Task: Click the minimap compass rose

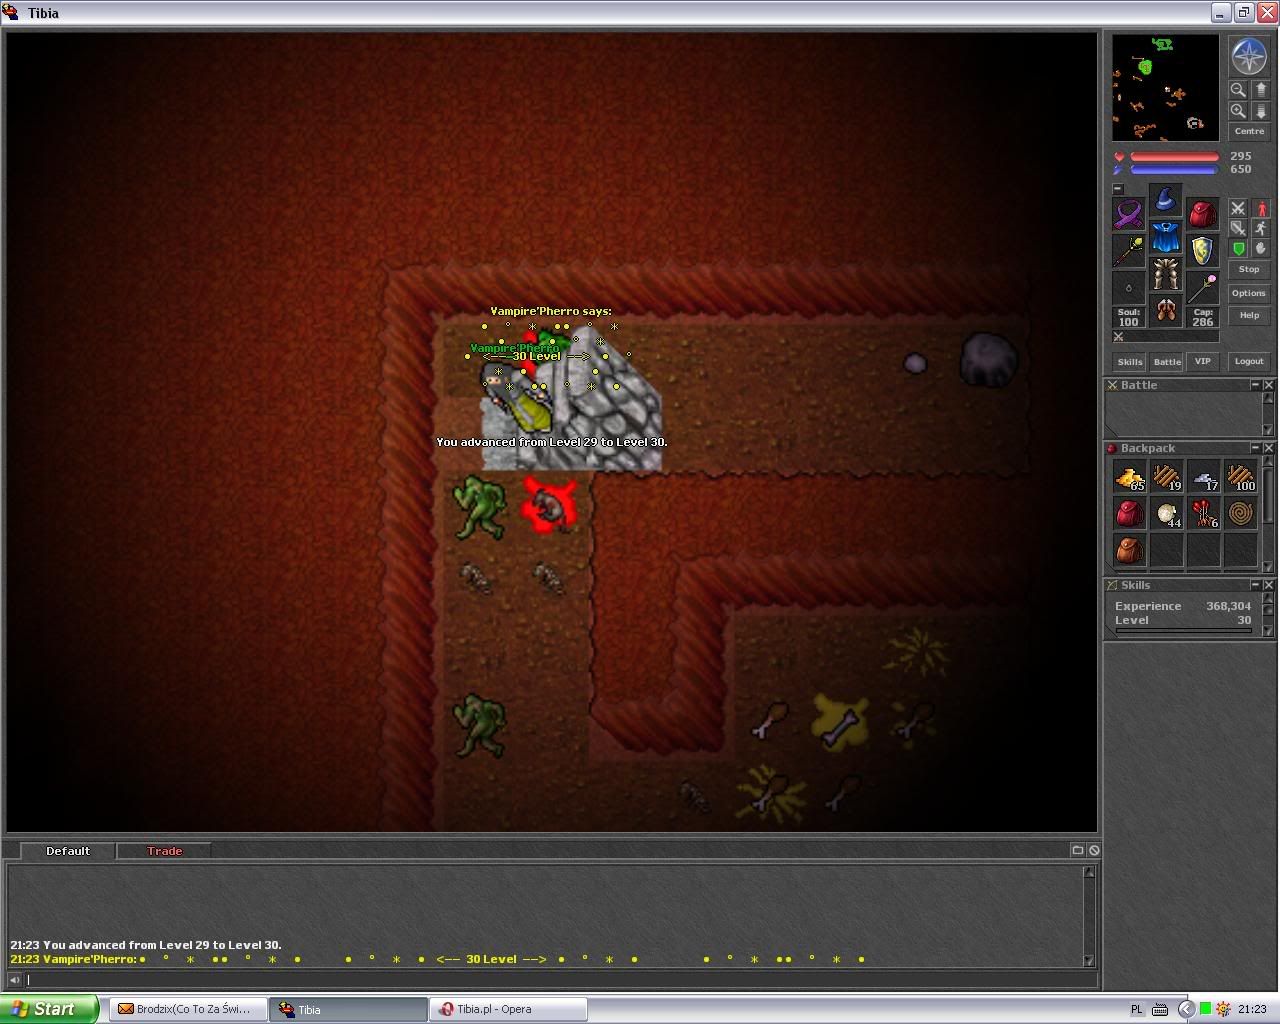Action: point(1249,57)
